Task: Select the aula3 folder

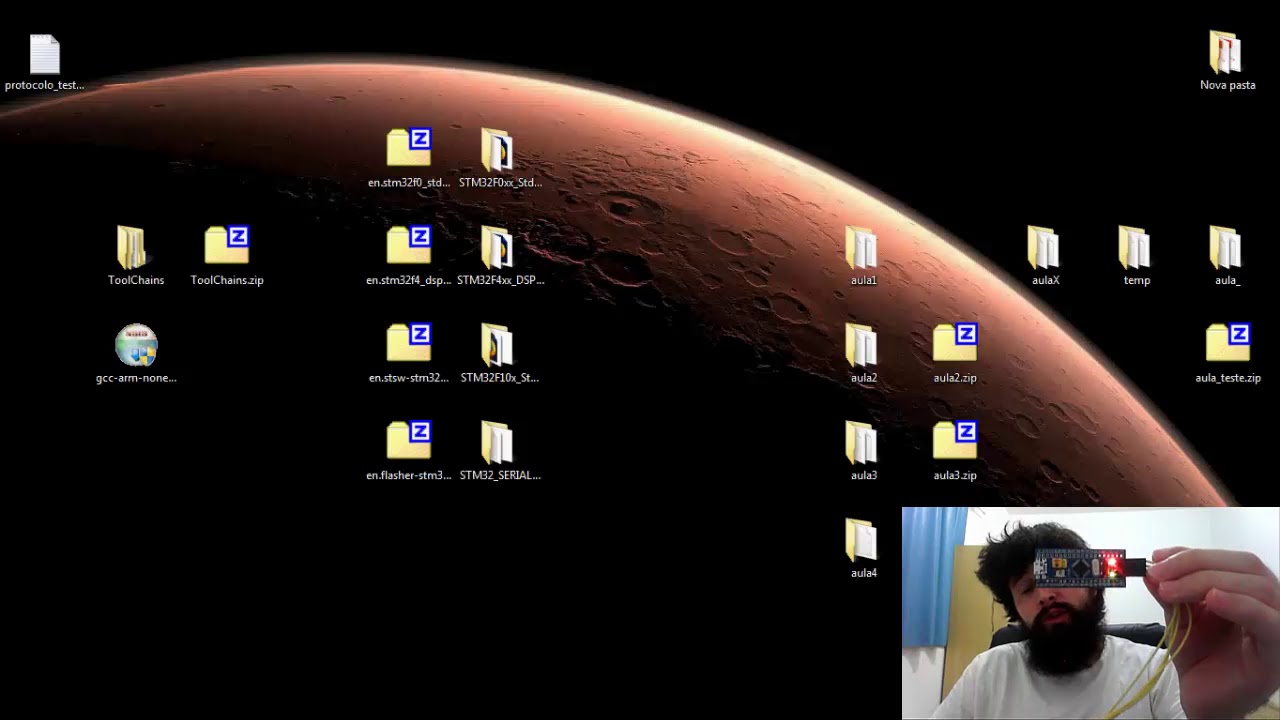Action: (861, 442)
